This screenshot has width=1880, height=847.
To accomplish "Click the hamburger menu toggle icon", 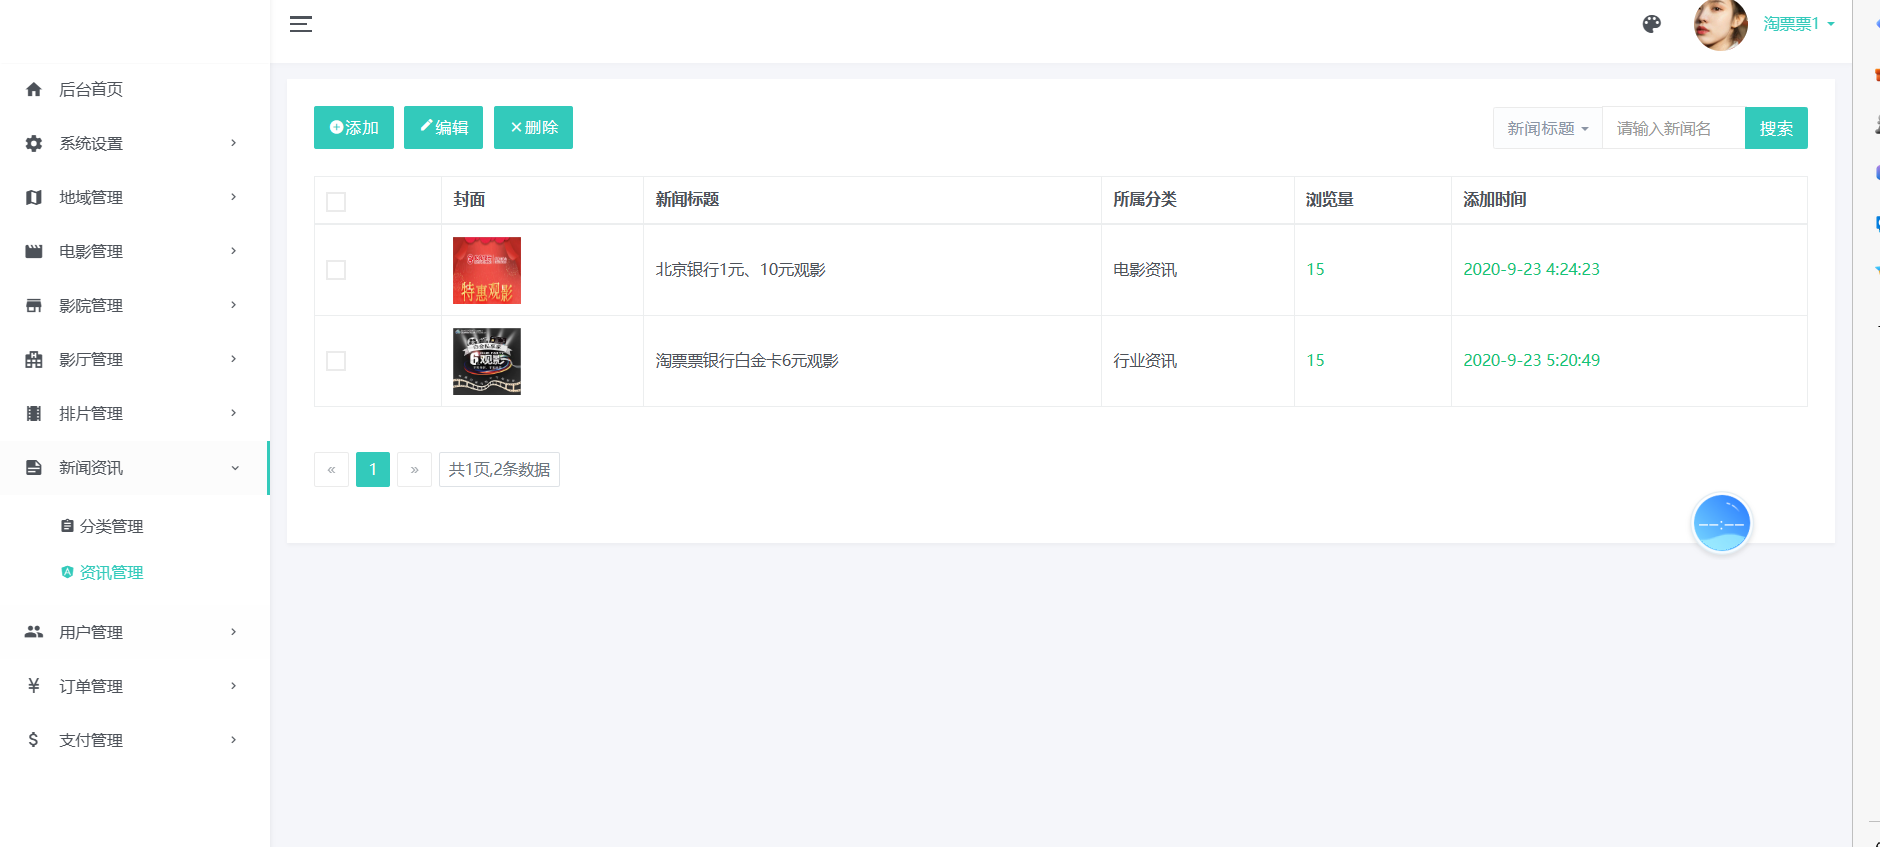I will [x=301, y=24].
